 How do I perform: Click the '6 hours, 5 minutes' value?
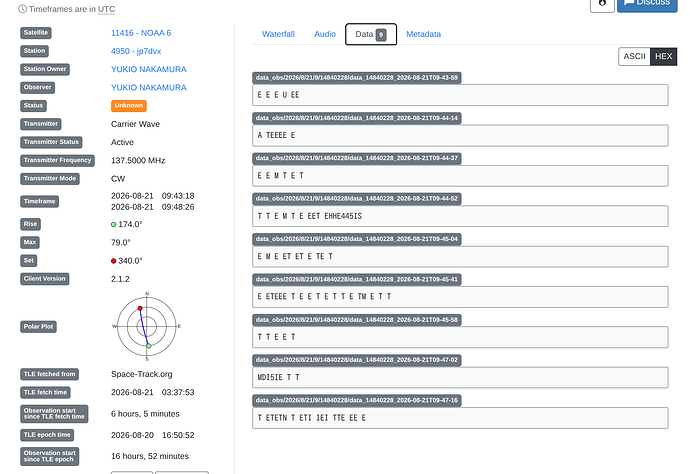click(x=145, y=414)
